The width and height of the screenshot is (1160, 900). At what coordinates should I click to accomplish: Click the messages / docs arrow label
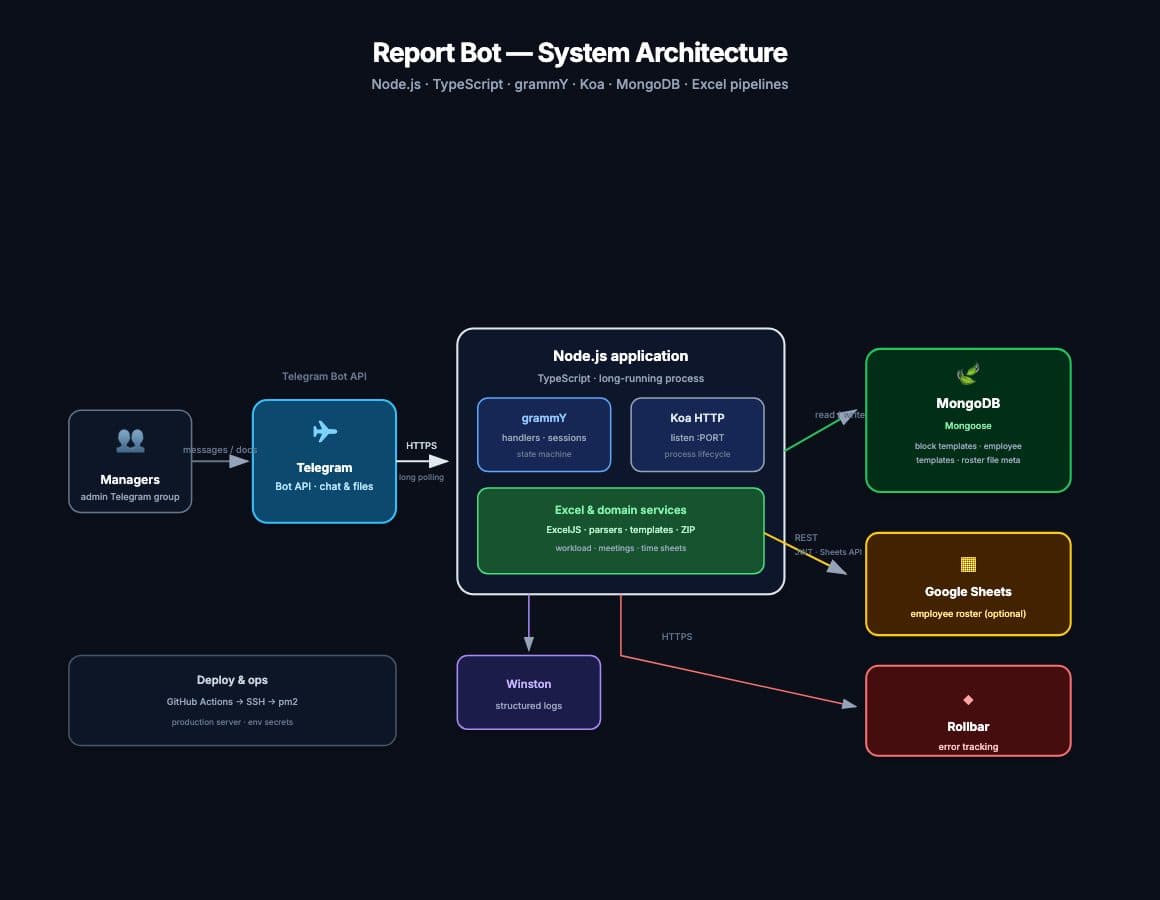220,450
